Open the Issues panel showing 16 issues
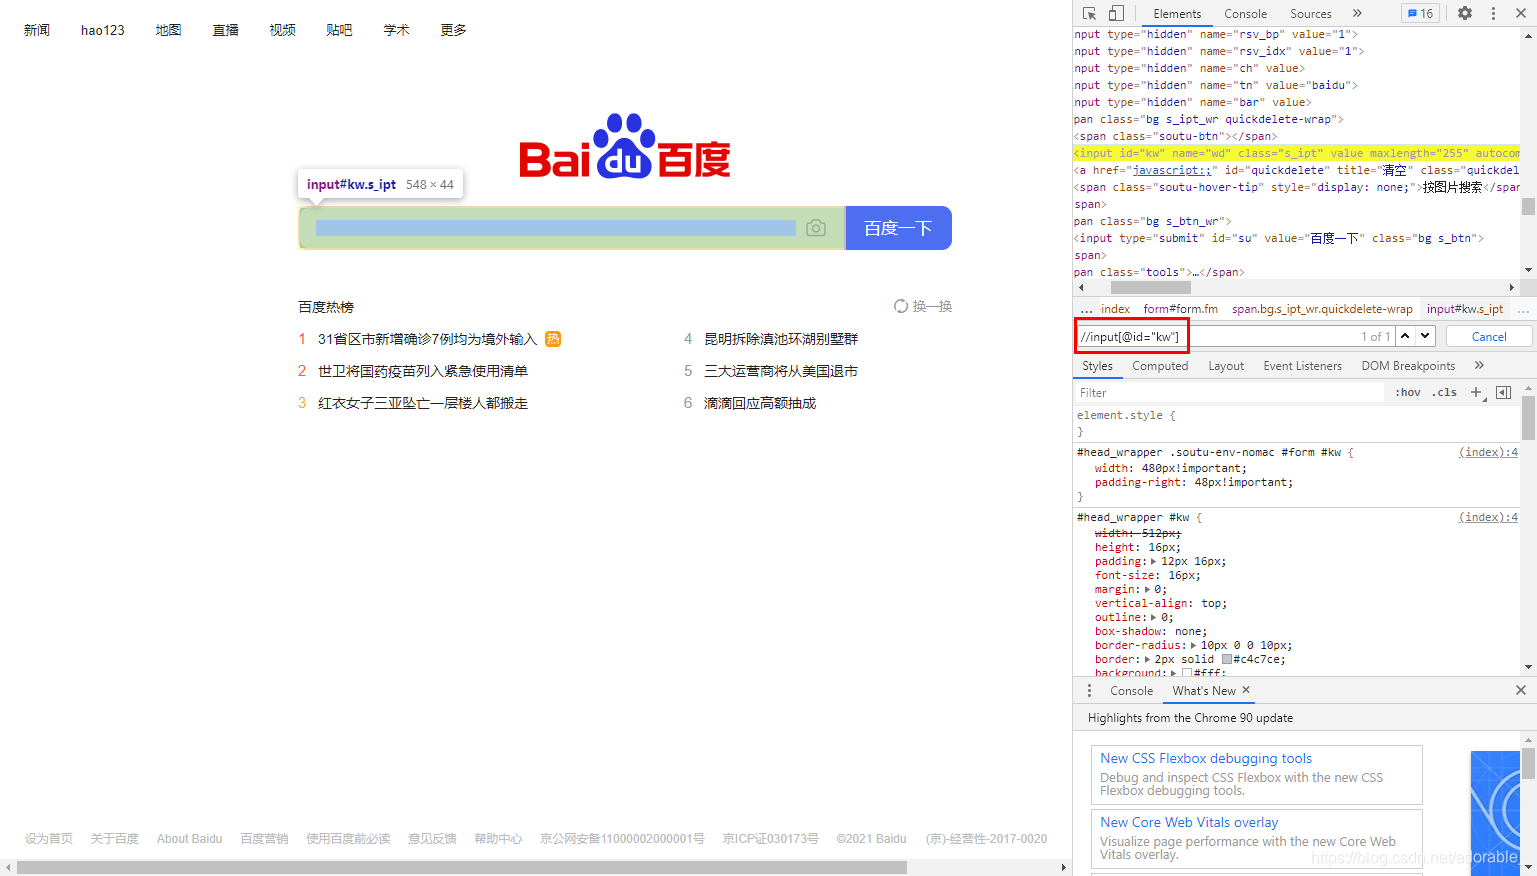The image size is (1537, 876). [1420, 13]
